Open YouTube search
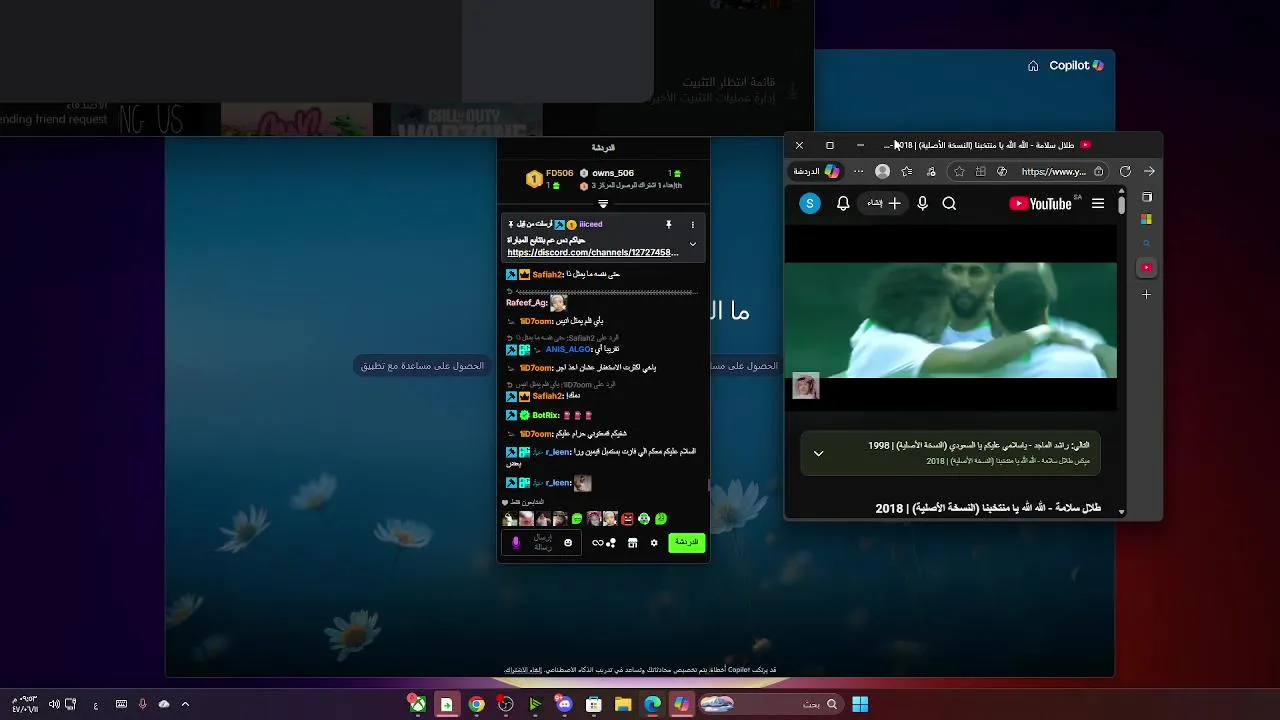This screenshot has height=720, width=1280. (949, 204)
